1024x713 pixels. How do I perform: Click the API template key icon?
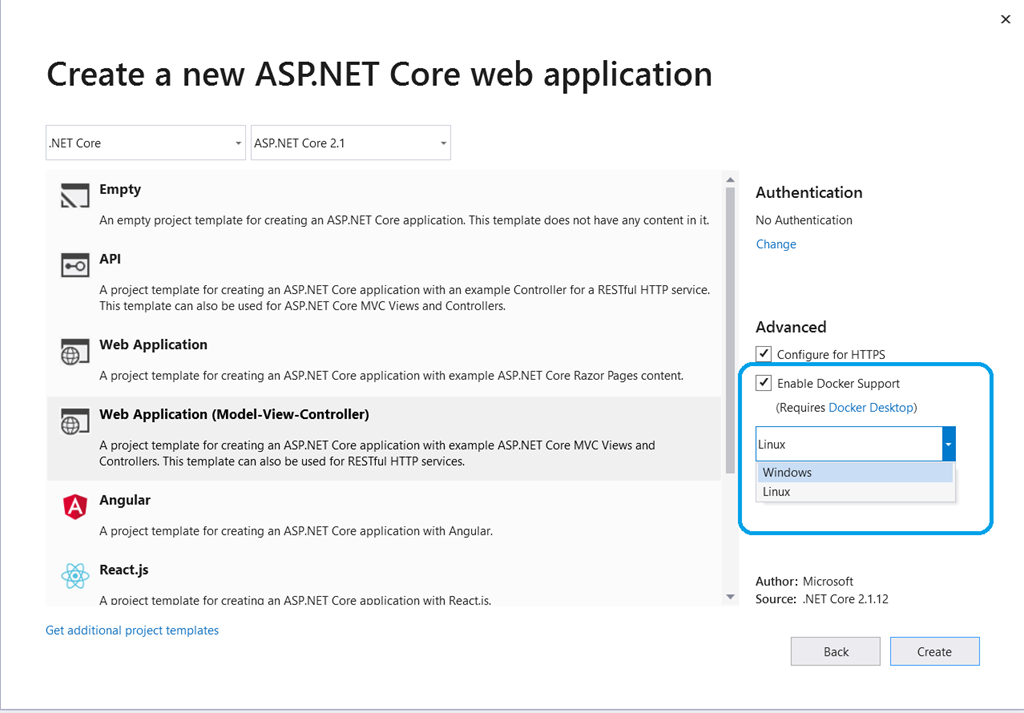pyautogui.click(x=75, y=265)
